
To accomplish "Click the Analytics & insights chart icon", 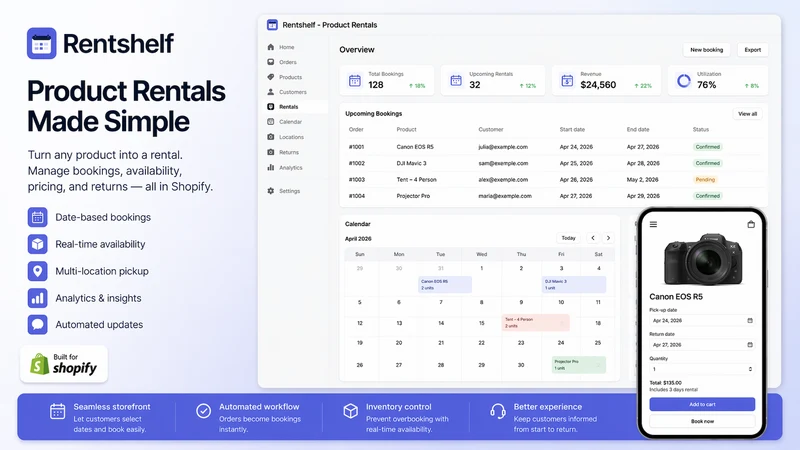I will click(x=38, y=298).
